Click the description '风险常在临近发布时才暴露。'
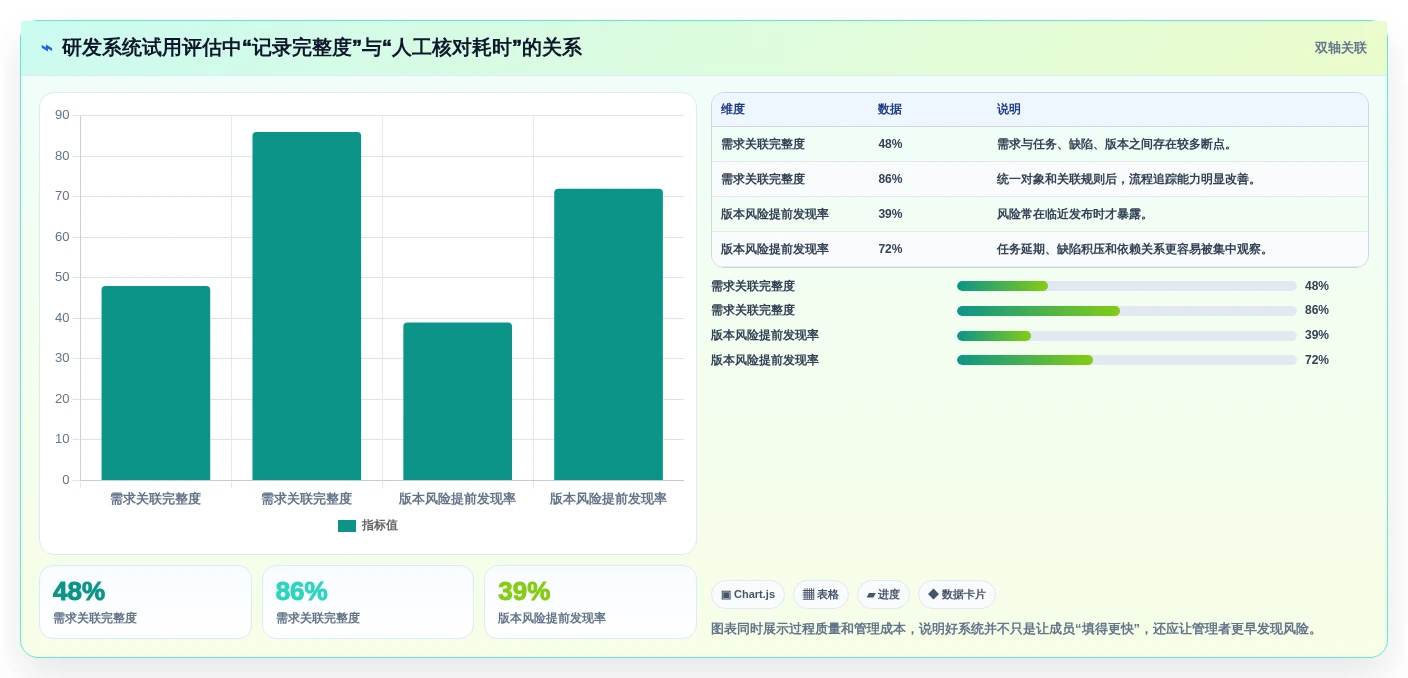Viewport: 1408px width, 678px height. 1075,214
